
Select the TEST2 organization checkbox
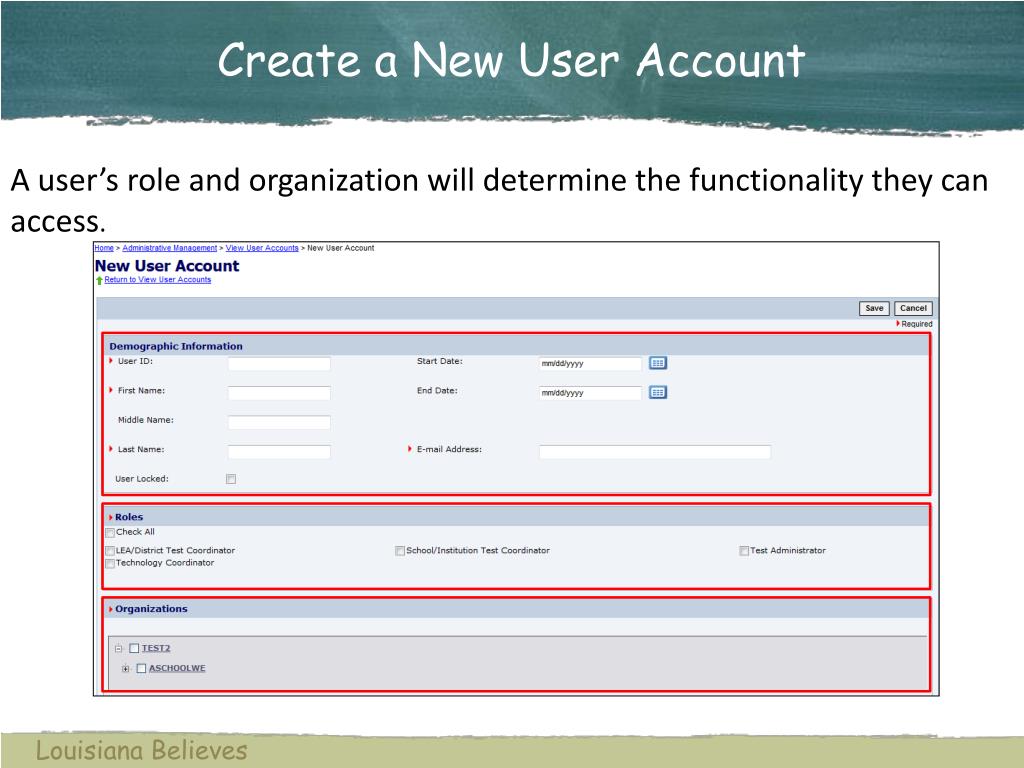pos(134,648)
